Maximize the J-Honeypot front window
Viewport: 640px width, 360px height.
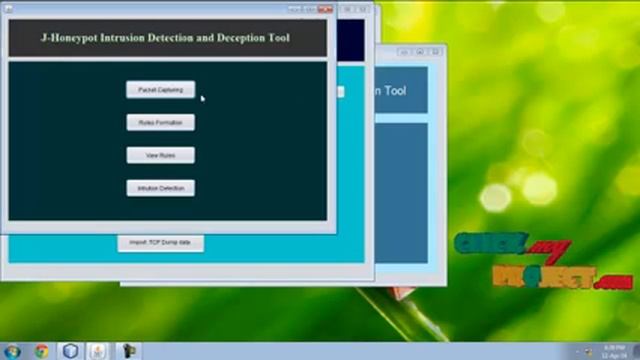point(310,9)
